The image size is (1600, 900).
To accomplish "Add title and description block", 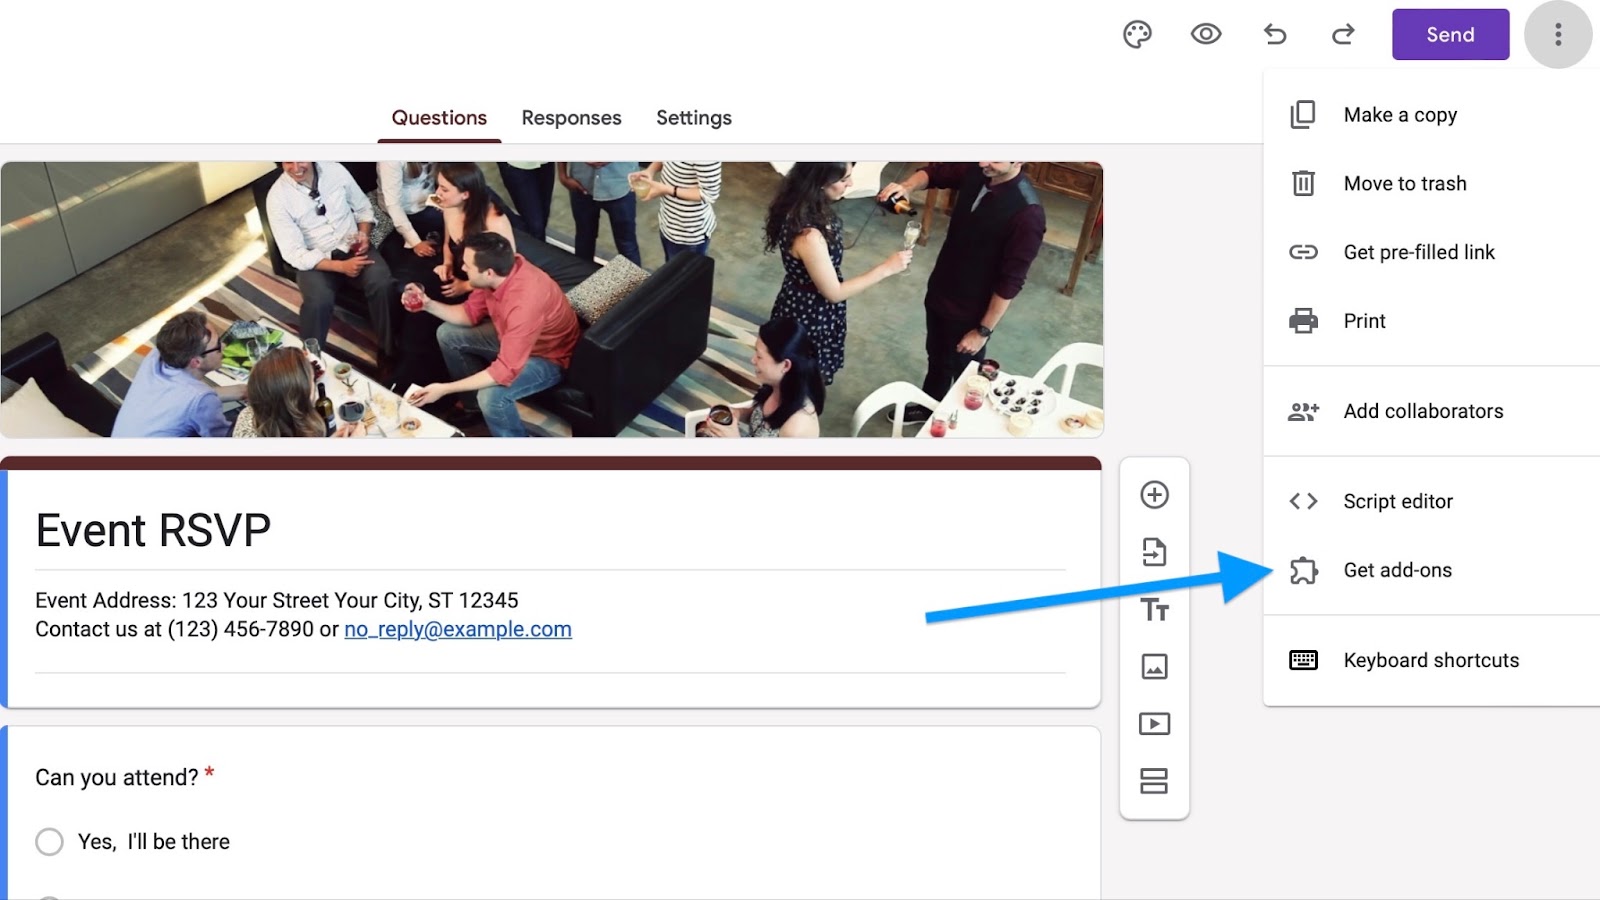I will pos(1154,609).
